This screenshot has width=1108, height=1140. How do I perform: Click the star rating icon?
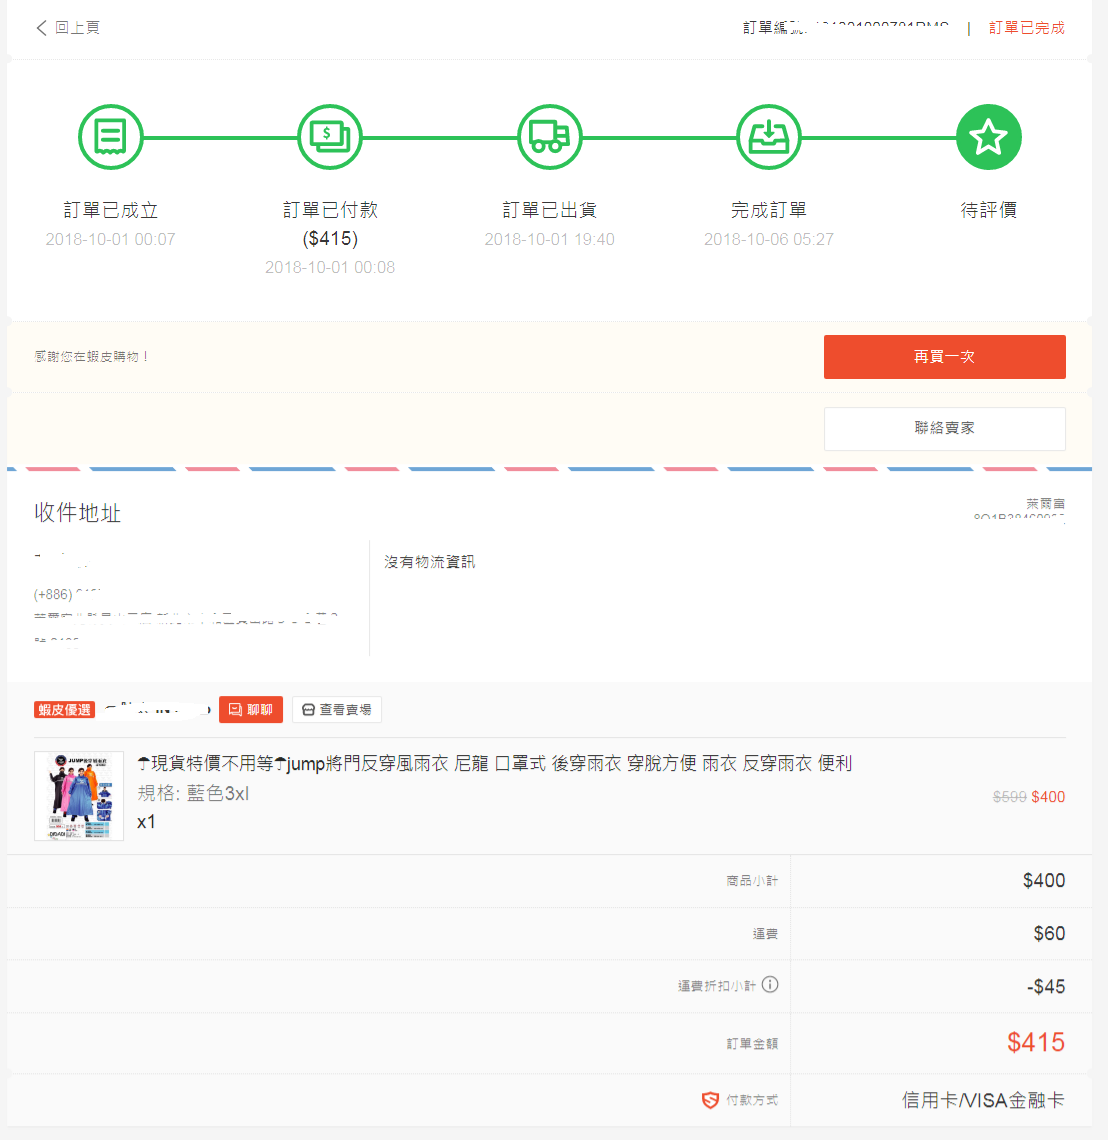tap(988, 137)
